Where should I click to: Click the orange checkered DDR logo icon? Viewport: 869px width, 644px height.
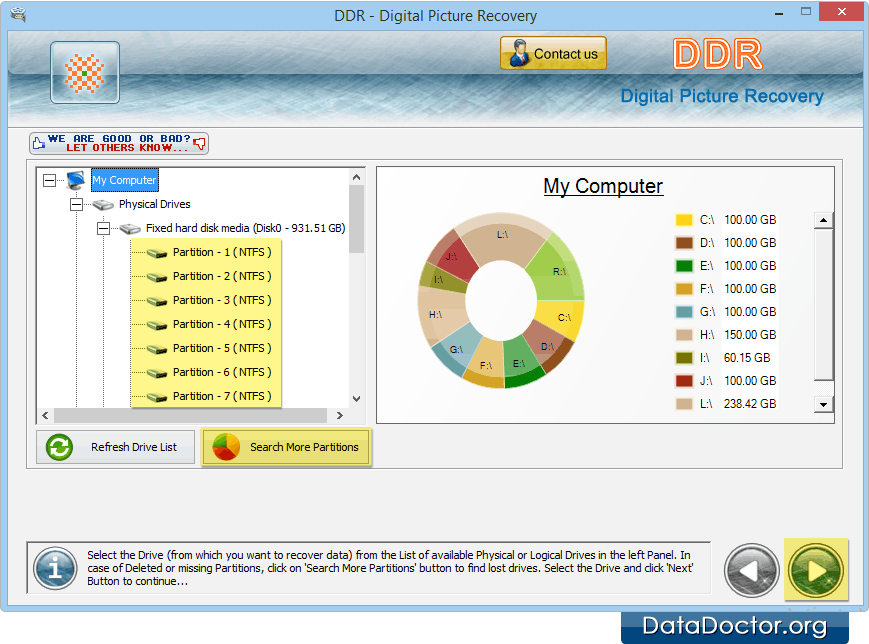tap(85, 73)
